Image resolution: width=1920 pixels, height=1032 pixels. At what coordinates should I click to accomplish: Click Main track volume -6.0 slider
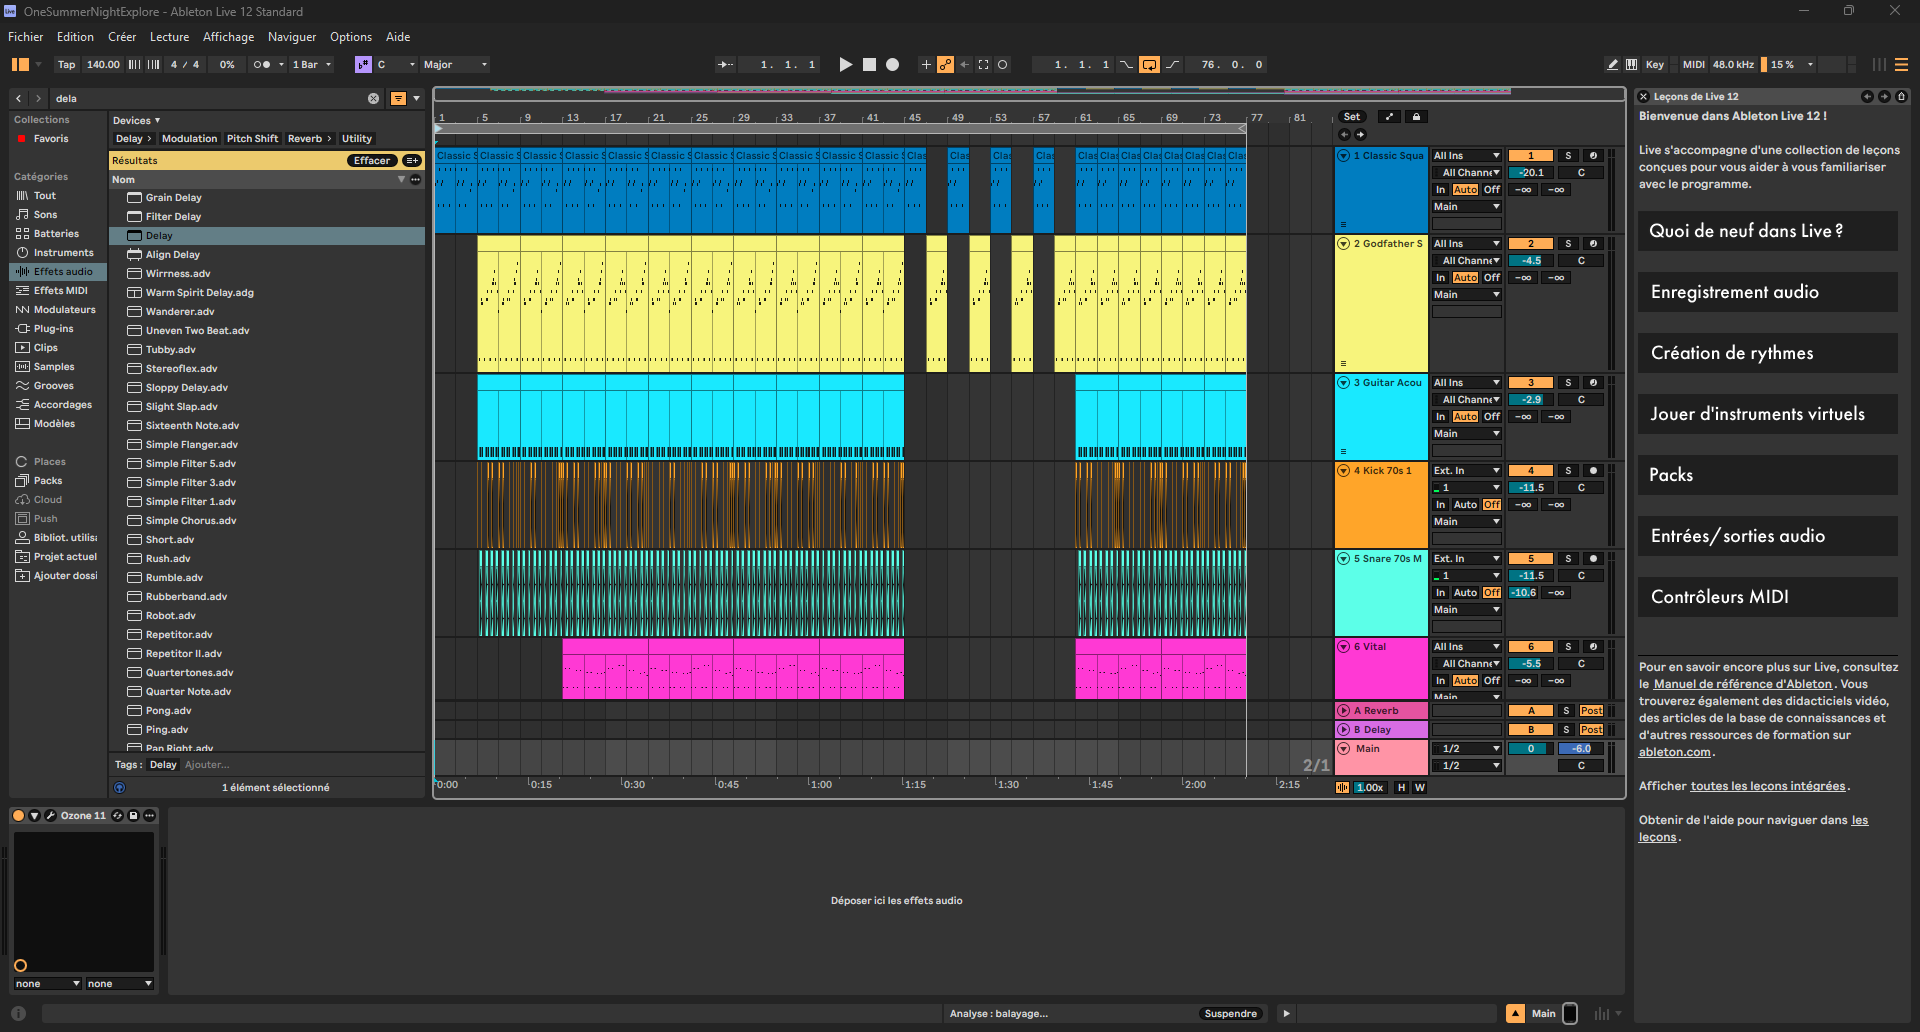(1581, 748)
